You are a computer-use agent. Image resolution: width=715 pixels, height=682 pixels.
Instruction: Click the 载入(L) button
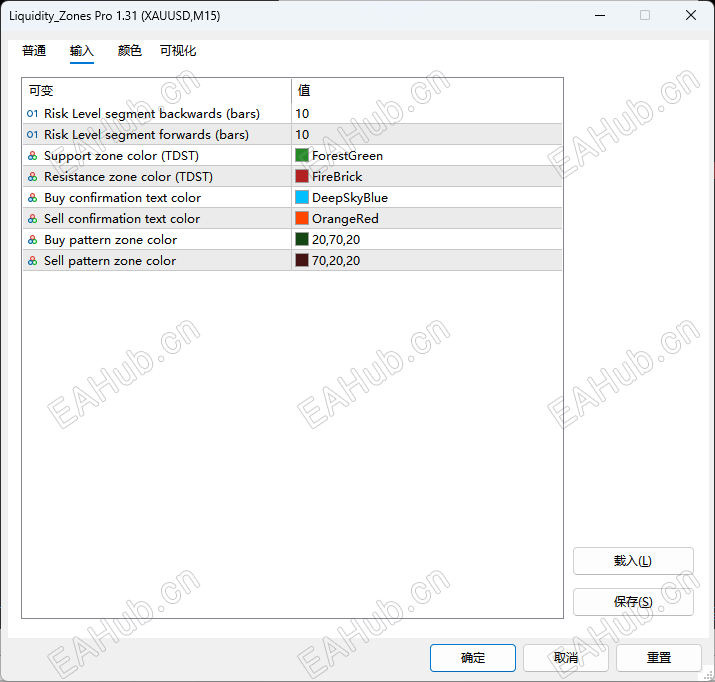633,561
